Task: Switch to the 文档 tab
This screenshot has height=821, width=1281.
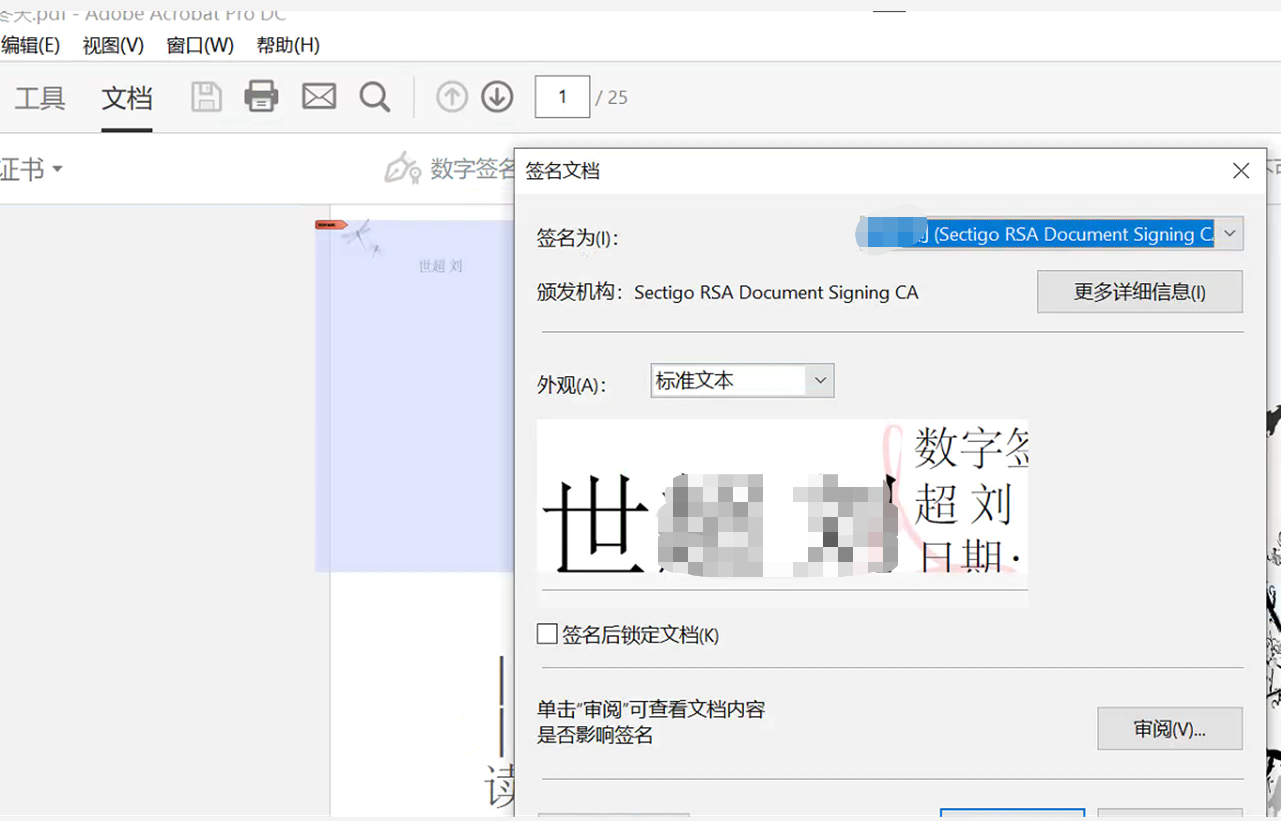Action: point(127,98)
